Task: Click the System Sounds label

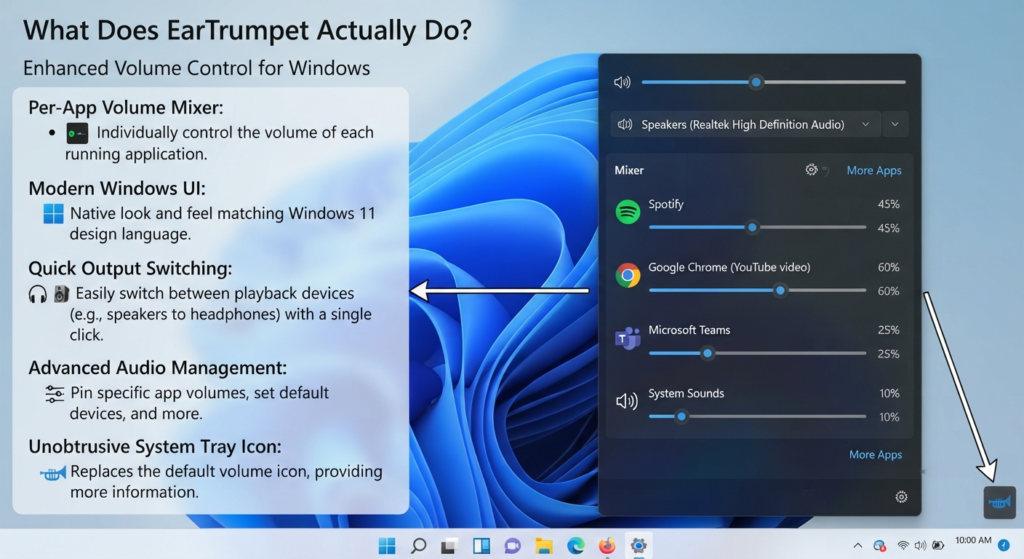Action: pyautogui.click(x=686, y=393)
